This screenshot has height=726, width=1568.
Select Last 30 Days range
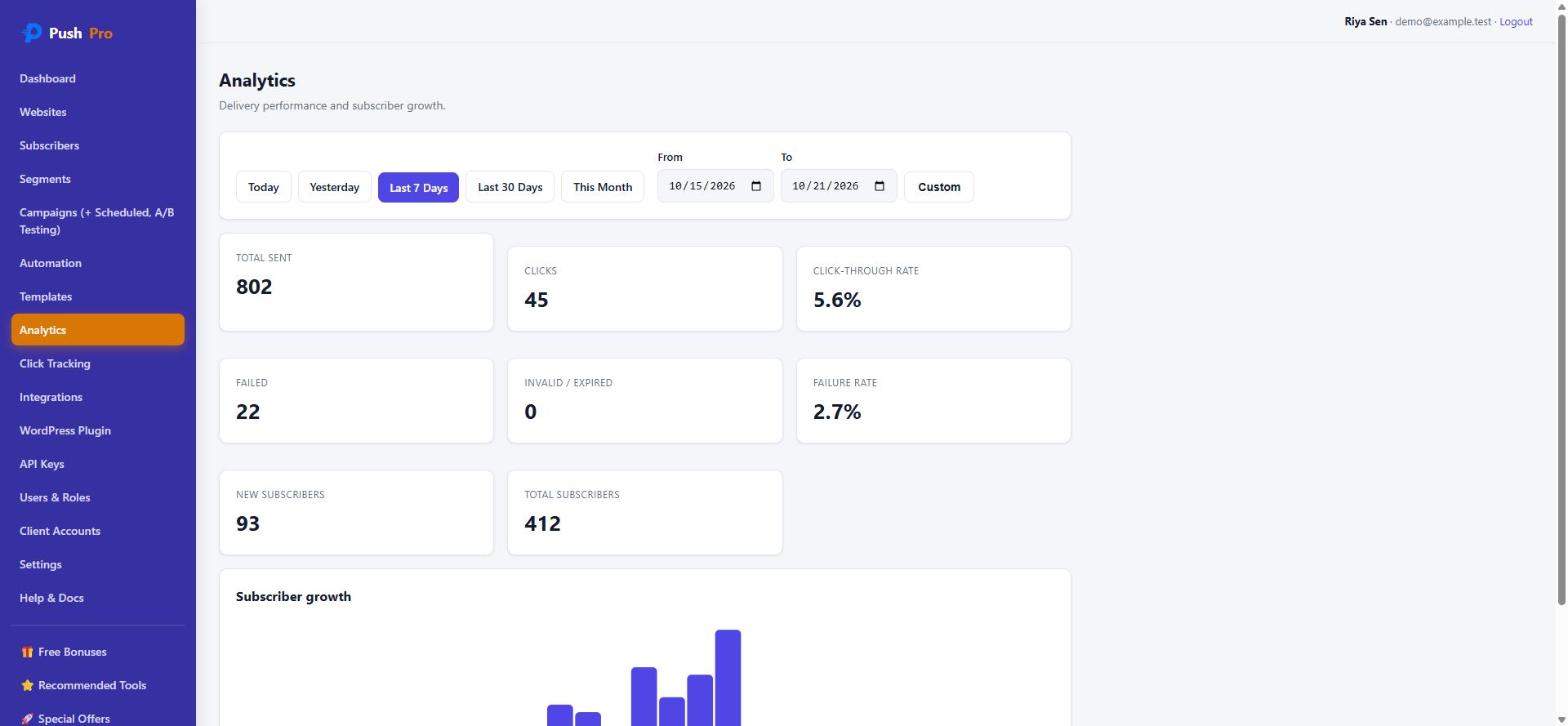point(510,187)
